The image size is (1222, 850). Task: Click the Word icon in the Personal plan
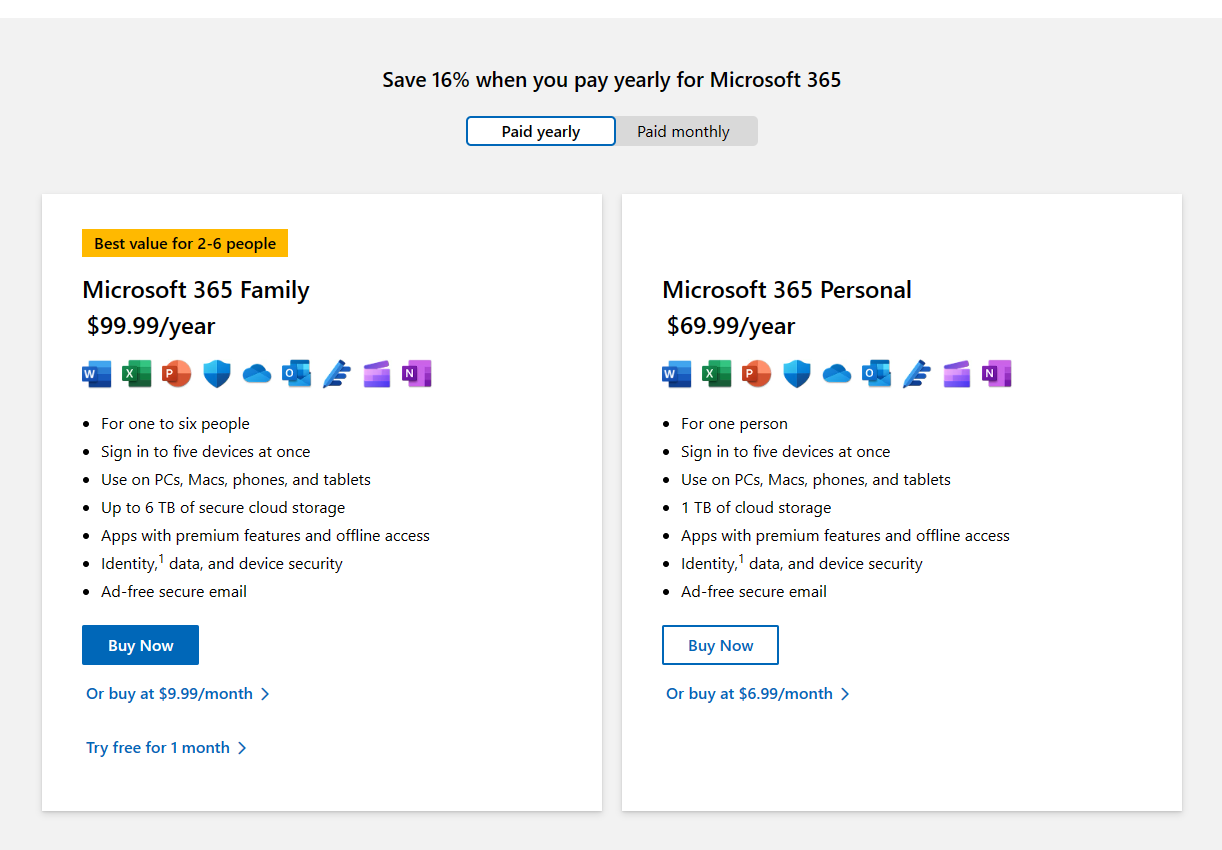[677, 374]
